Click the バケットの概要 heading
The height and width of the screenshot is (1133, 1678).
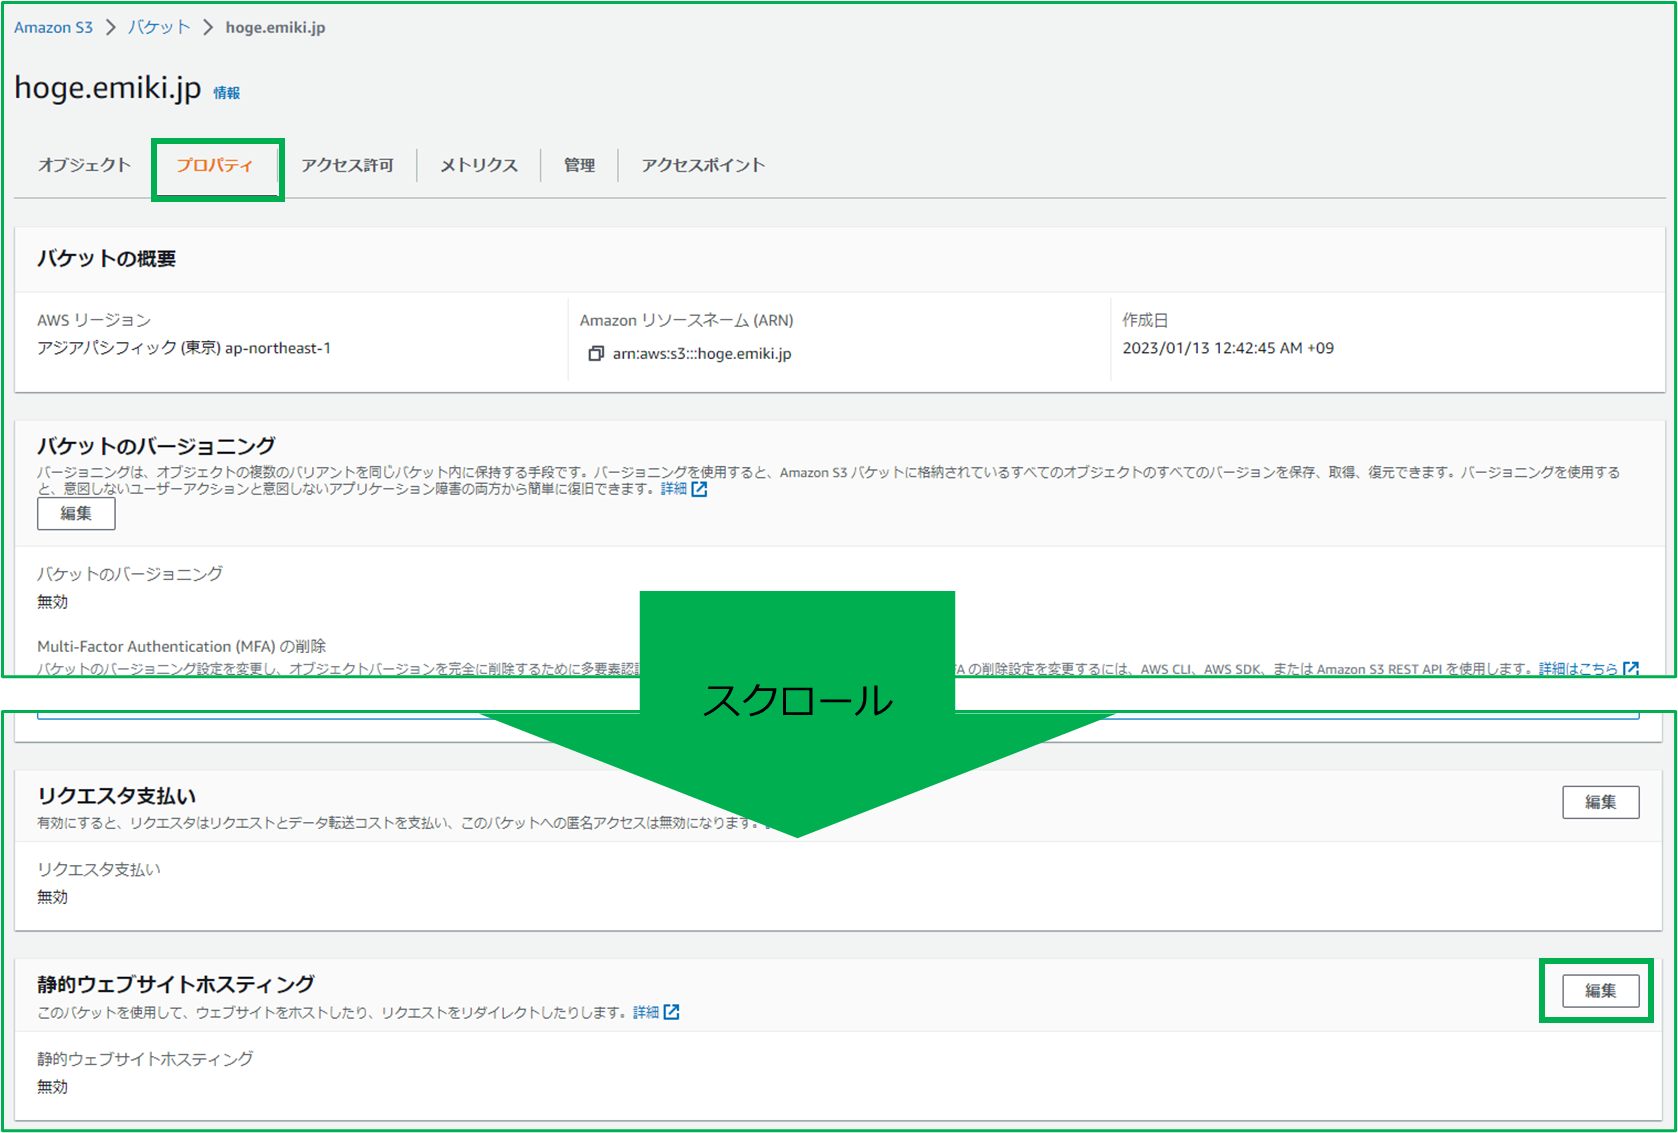107,259
